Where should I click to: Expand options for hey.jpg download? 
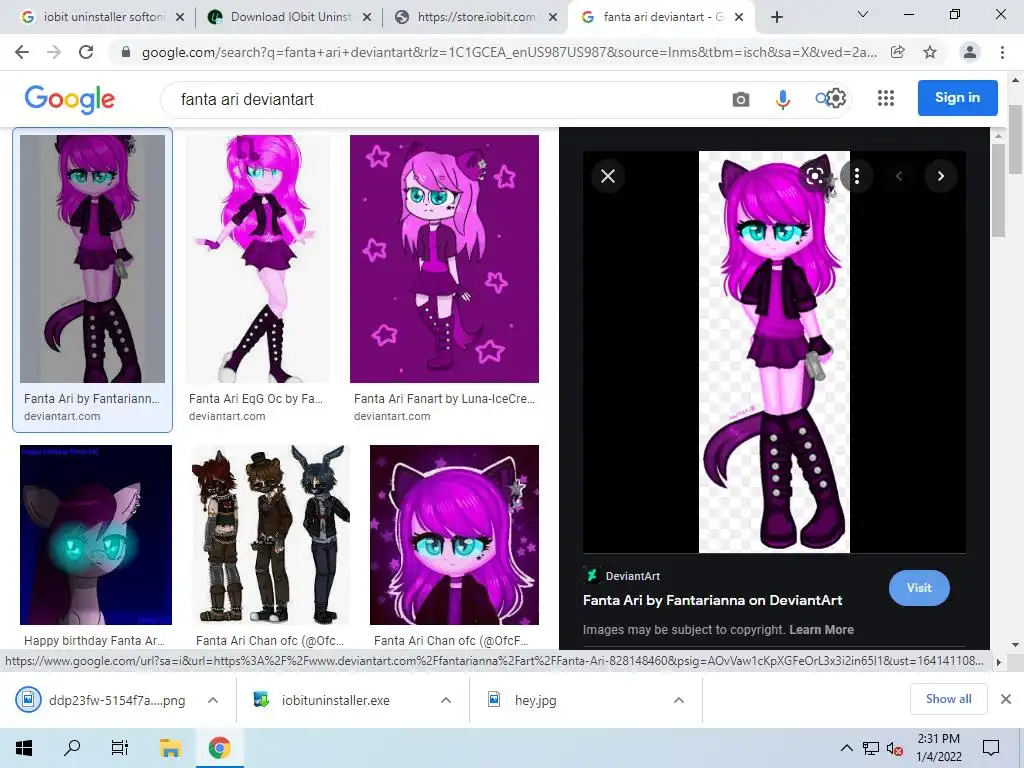click(679, 700)
